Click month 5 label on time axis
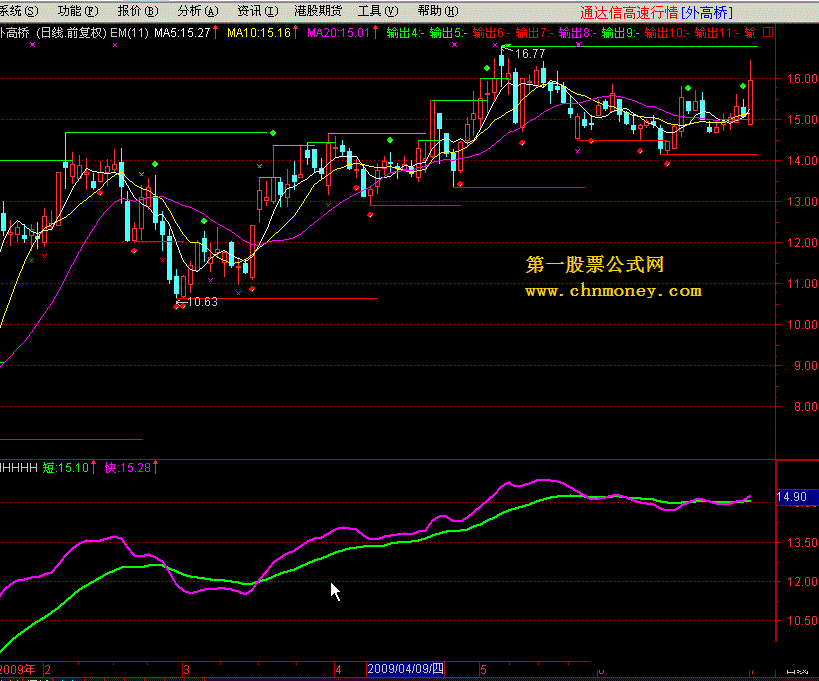 pyautogui.click(x=484, y=670)
